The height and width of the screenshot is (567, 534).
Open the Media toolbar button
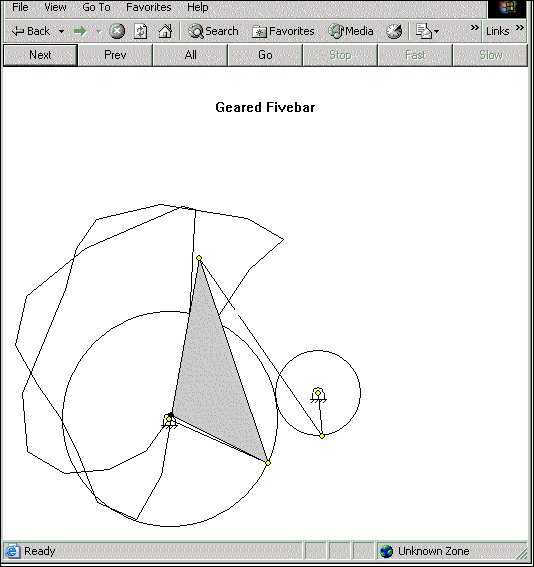(x=351, y=31)
